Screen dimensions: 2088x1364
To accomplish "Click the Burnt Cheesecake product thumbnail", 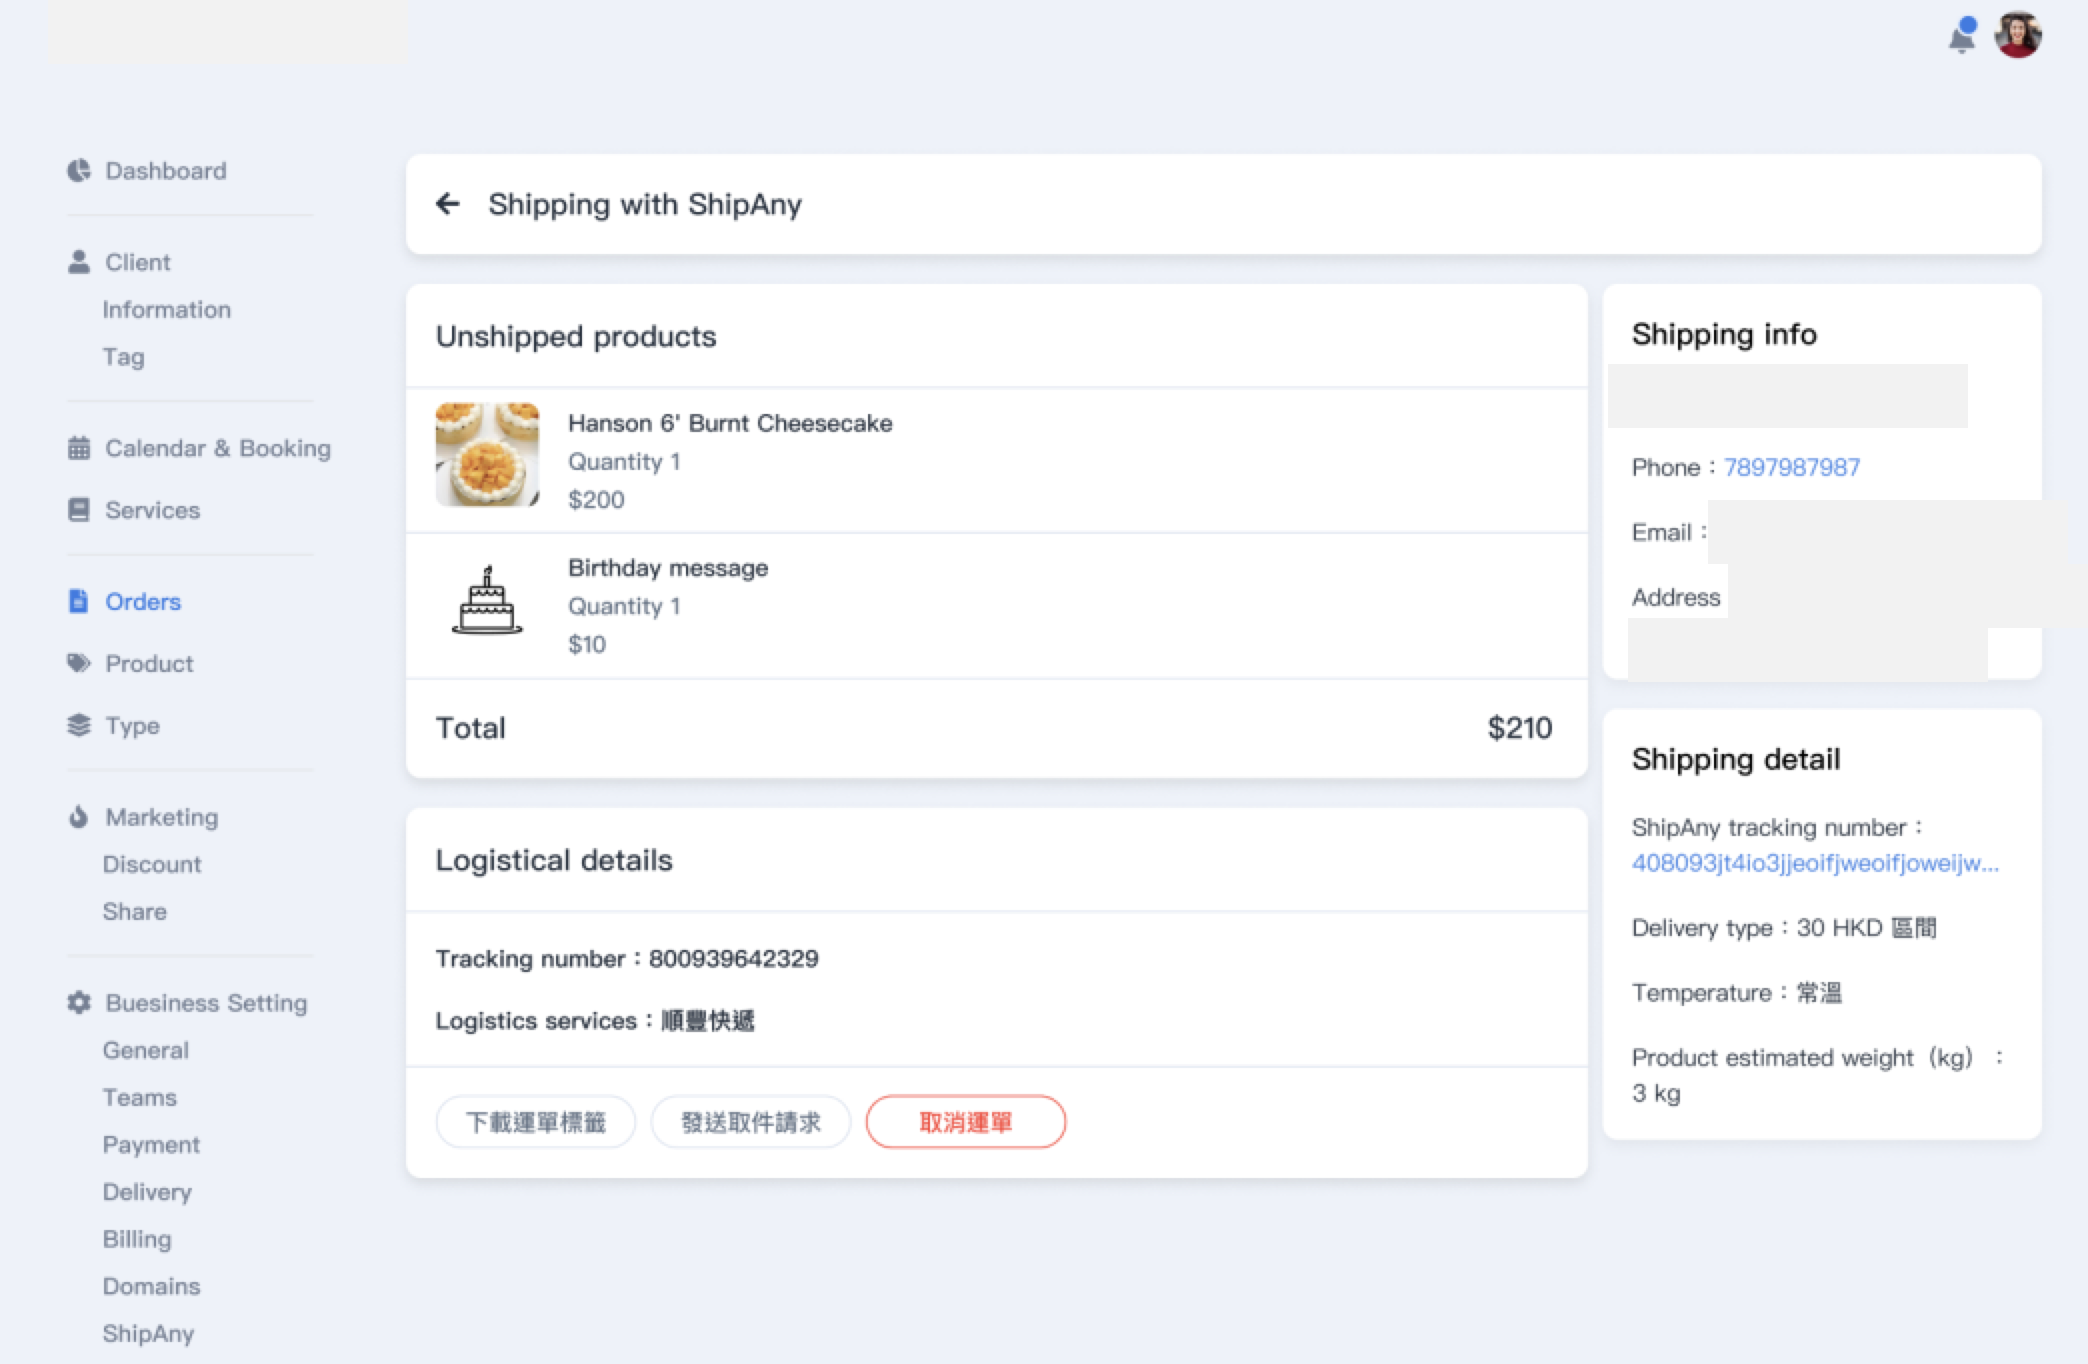I will 487,455.
